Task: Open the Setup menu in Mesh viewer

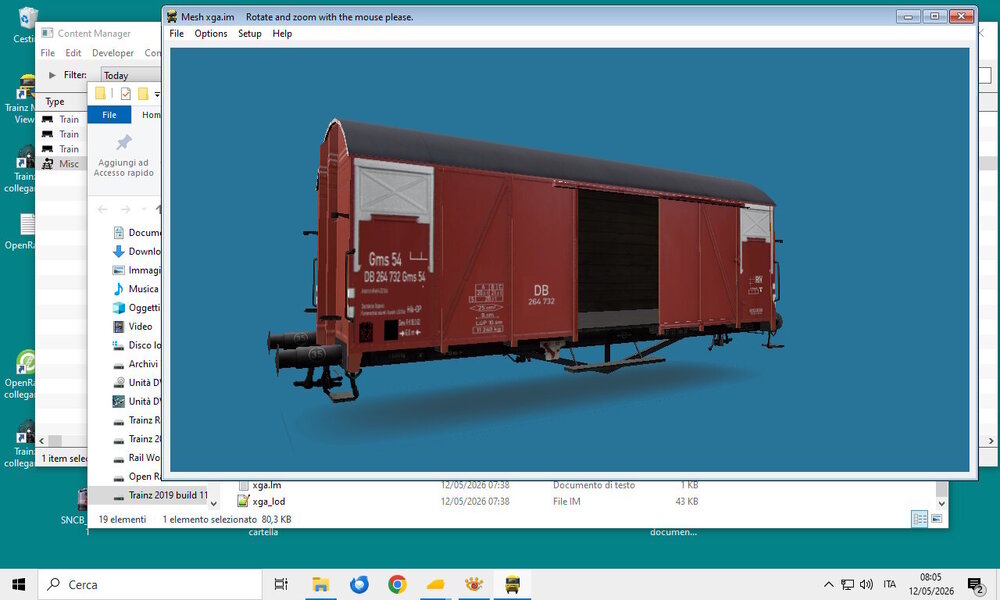Action: [249, 34]
